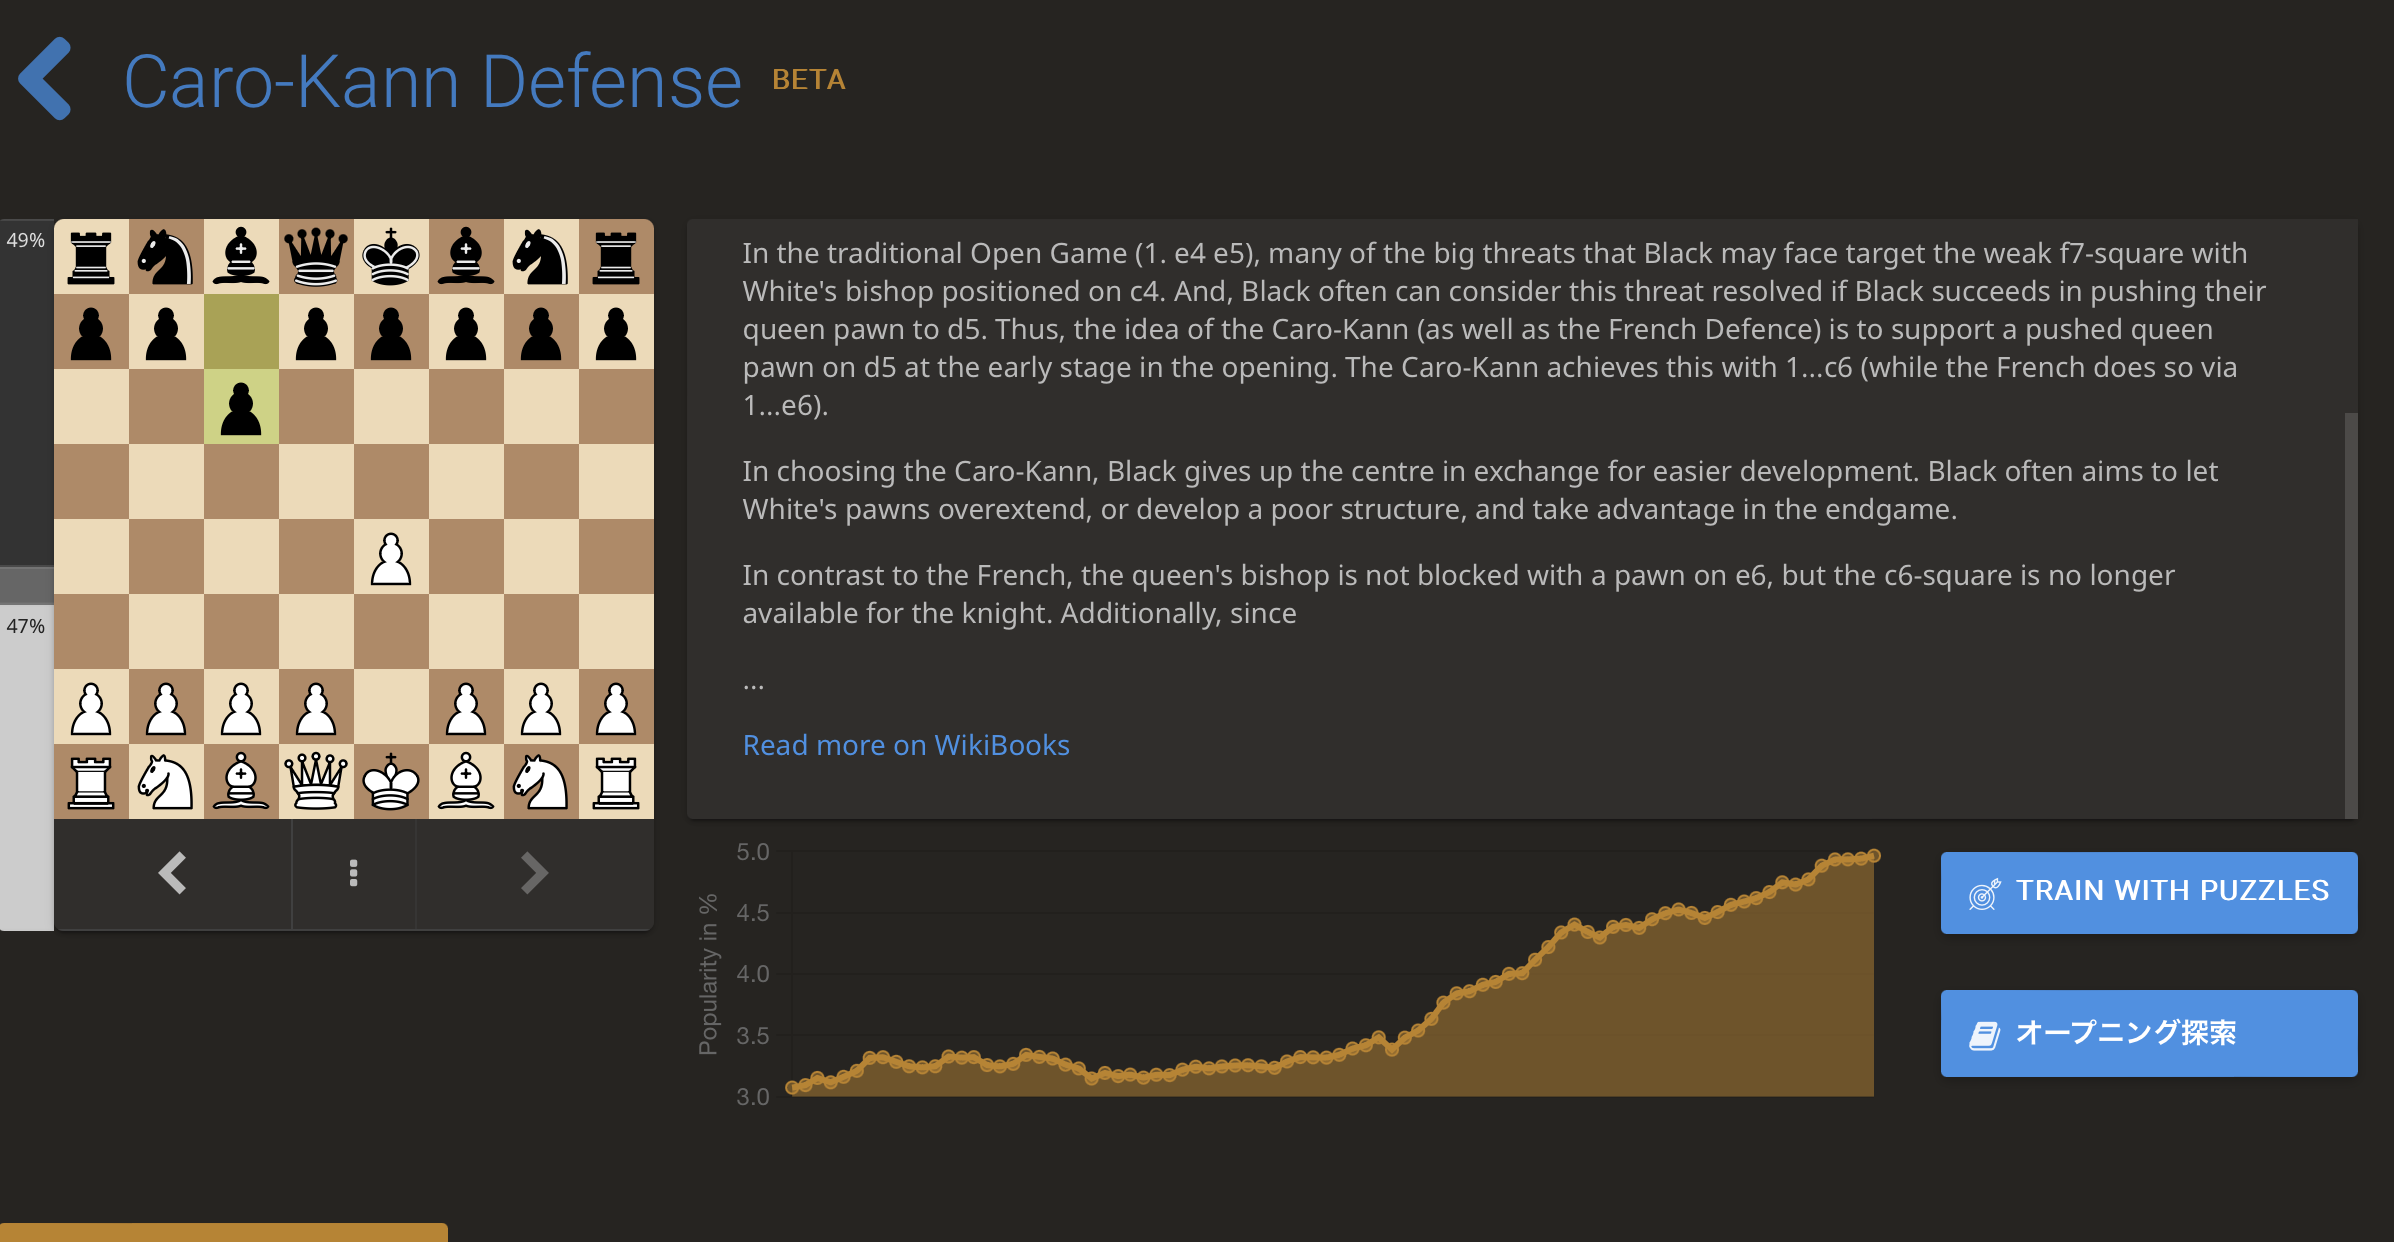Viewport: 2394px width, 1242px height.
Task: Step back one move with the board's left arrow
Action: coord(172,873)
